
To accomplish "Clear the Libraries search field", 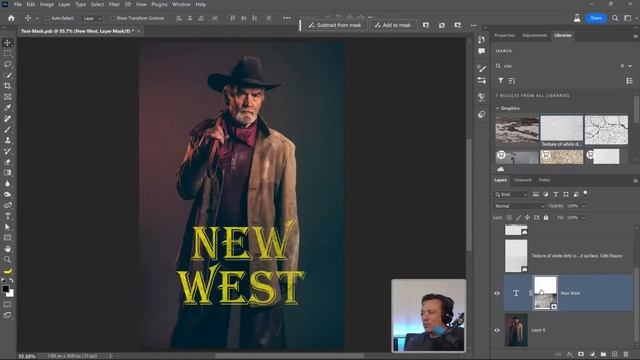I will pyautogui.click(x=622, y=66).
